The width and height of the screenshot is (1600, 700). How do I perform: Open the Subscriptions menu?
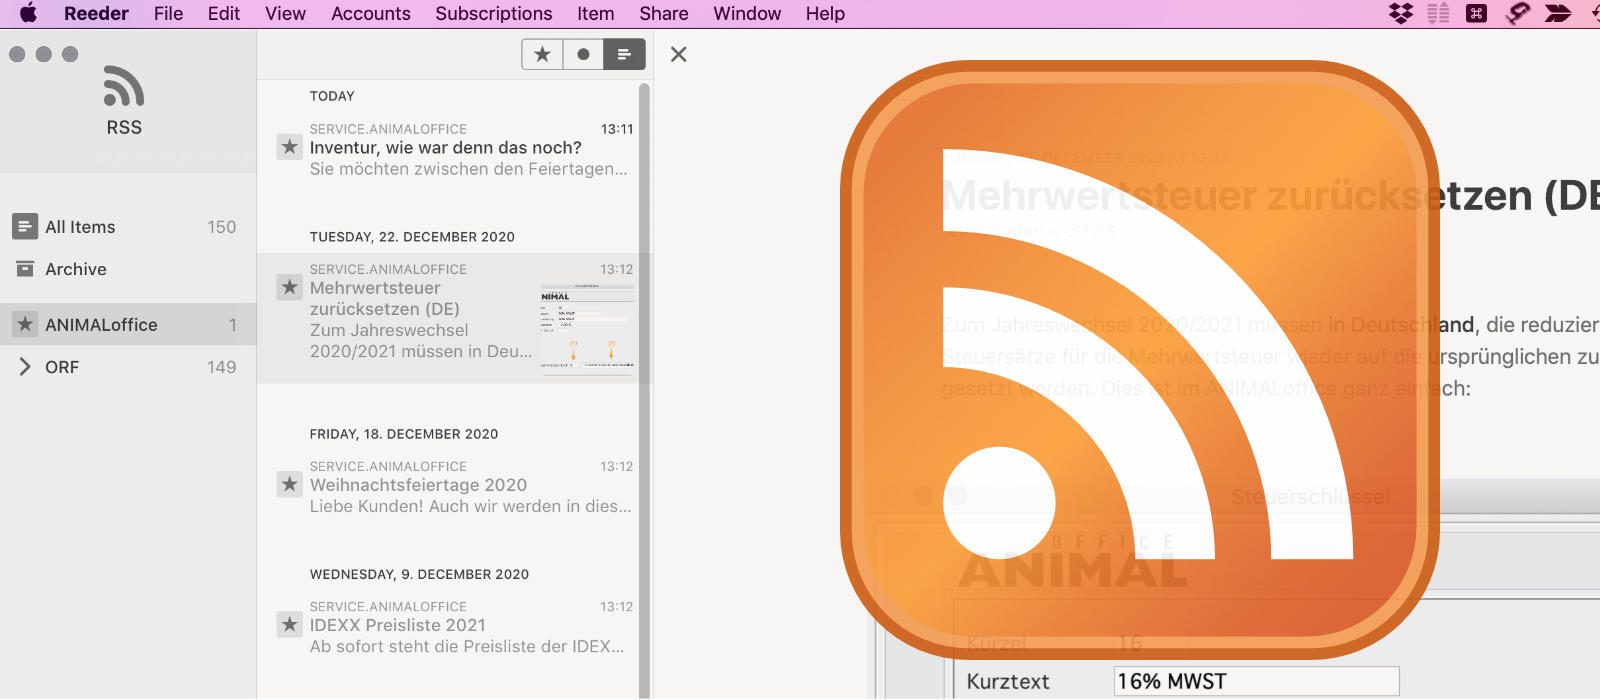[x=494, y=14]
